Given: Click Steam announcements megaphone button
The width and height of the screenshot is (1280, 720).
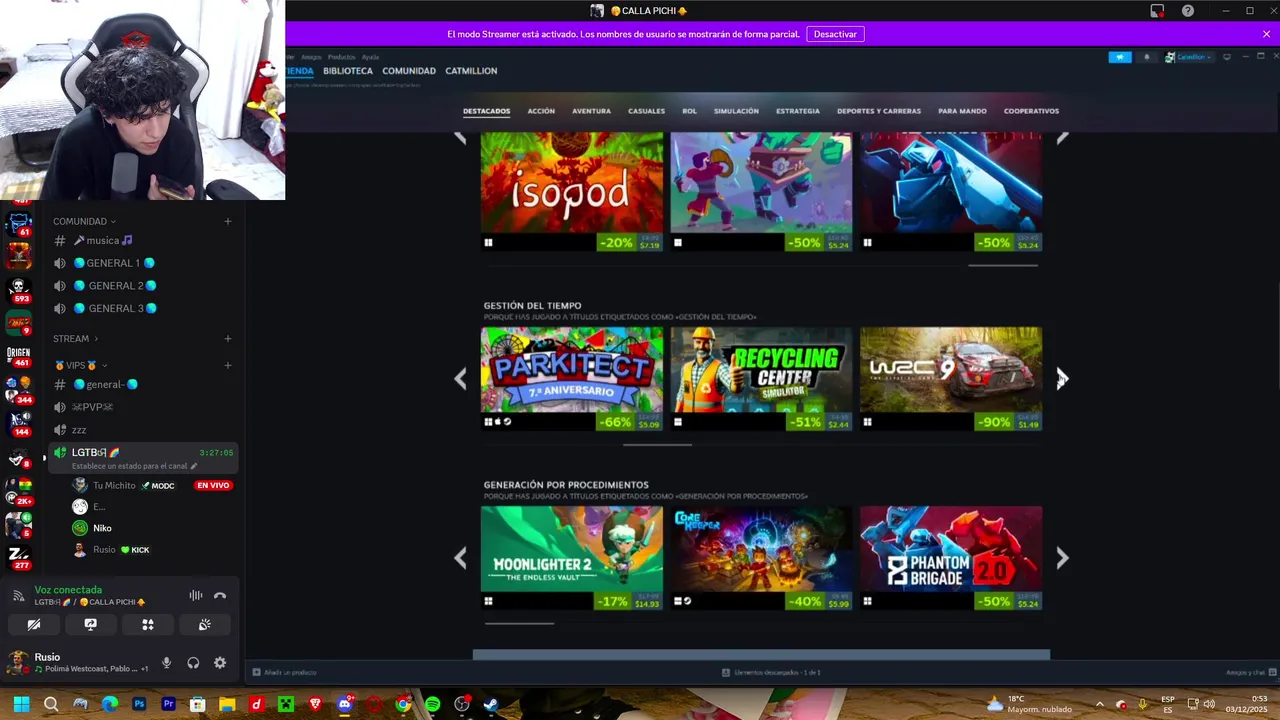Looking at the screenshot, I should tap(1119, 57).
